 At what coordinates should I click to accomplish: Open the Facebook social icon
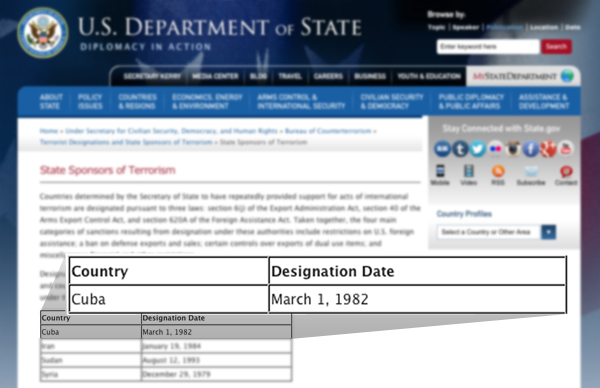point(531,148)
